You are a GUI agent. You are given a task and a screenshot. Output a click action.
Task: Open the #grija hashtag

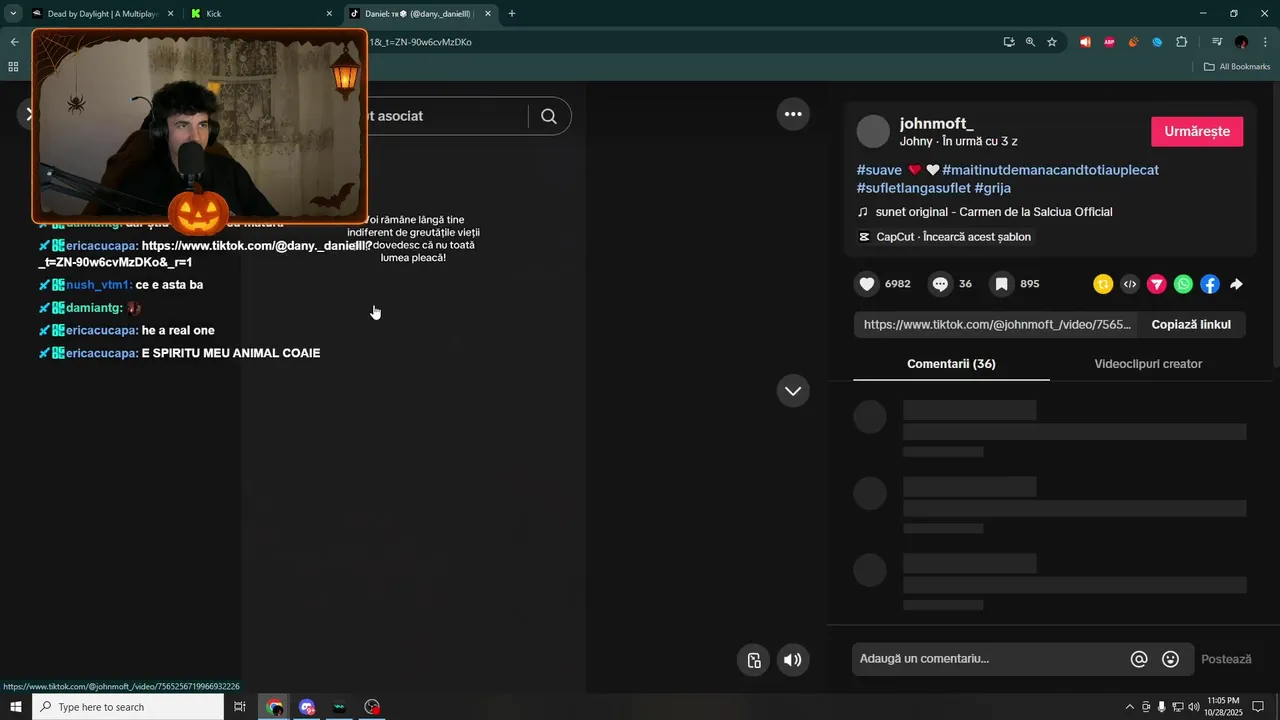[992, 188]
